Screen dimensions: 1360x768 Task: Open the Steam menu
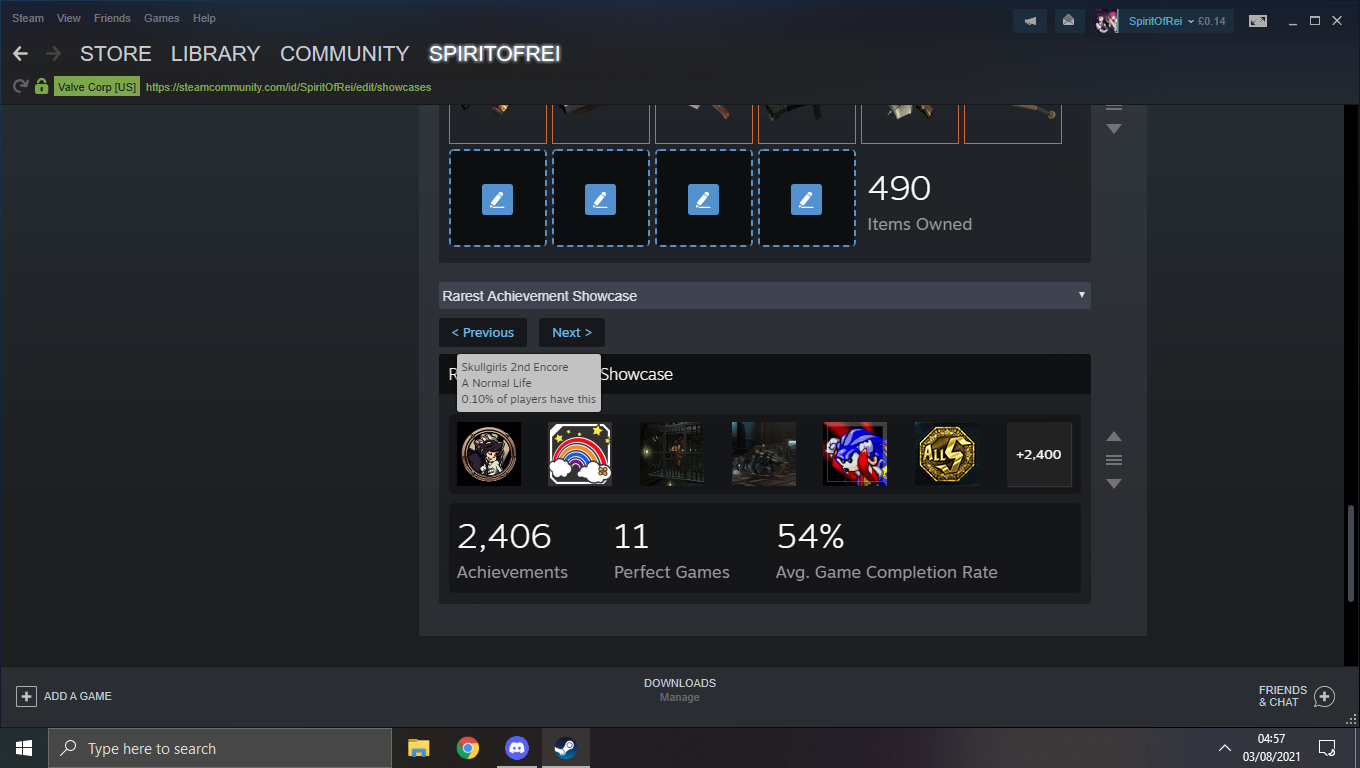point(27,17)
